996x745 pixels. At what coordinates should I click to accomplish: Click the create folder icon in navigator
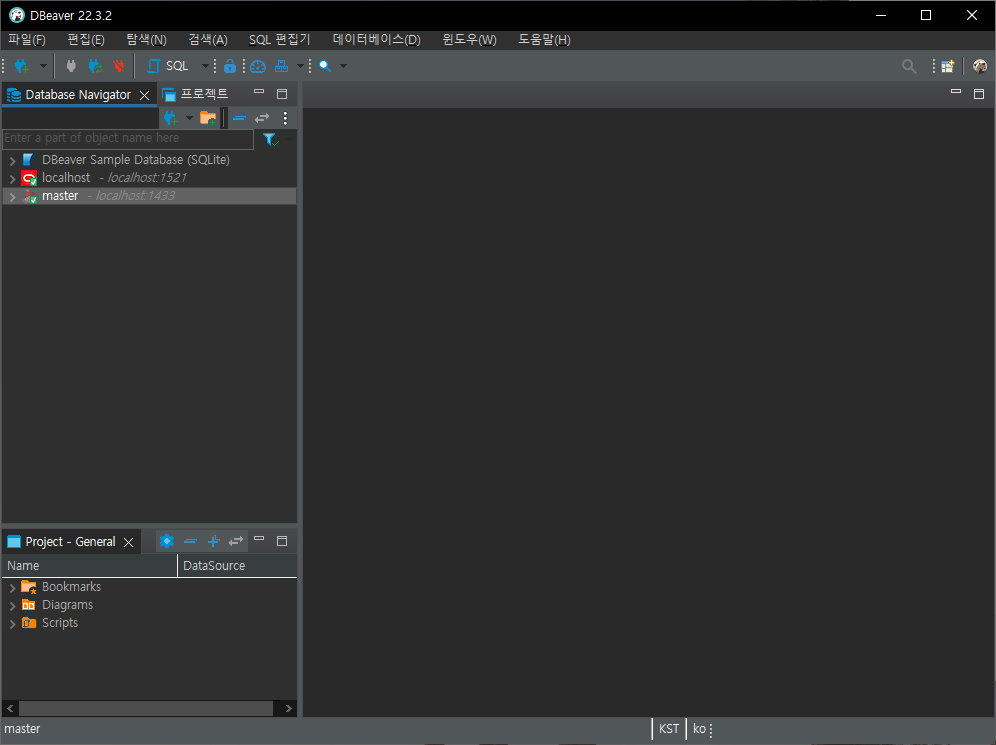pos(208,118)
